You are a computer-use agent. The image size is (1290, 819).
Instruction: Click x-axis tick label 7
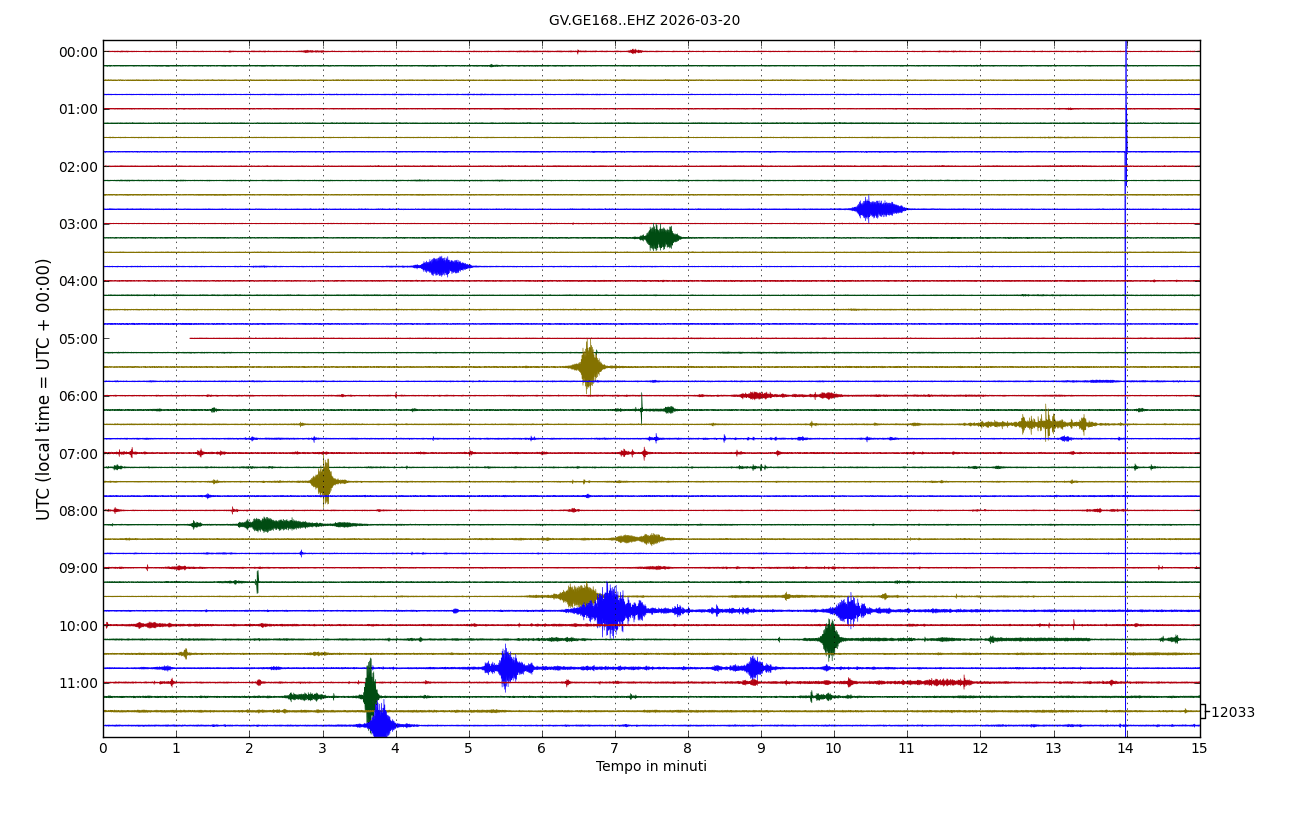pos(615,748)
